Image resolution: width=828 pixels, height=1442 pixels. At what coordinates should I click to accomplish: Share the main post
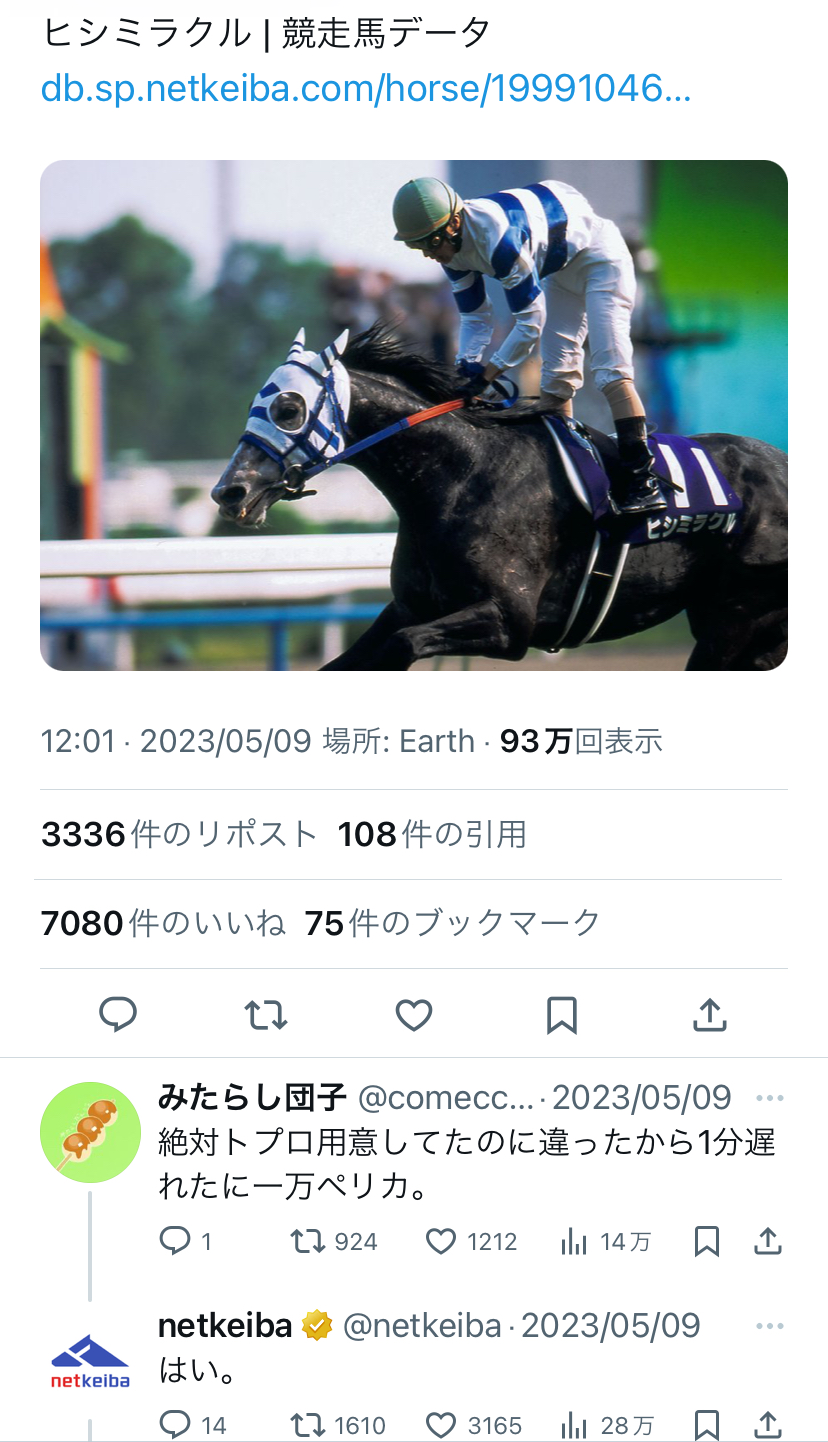pyautogui.click(x=709, y=1015)
